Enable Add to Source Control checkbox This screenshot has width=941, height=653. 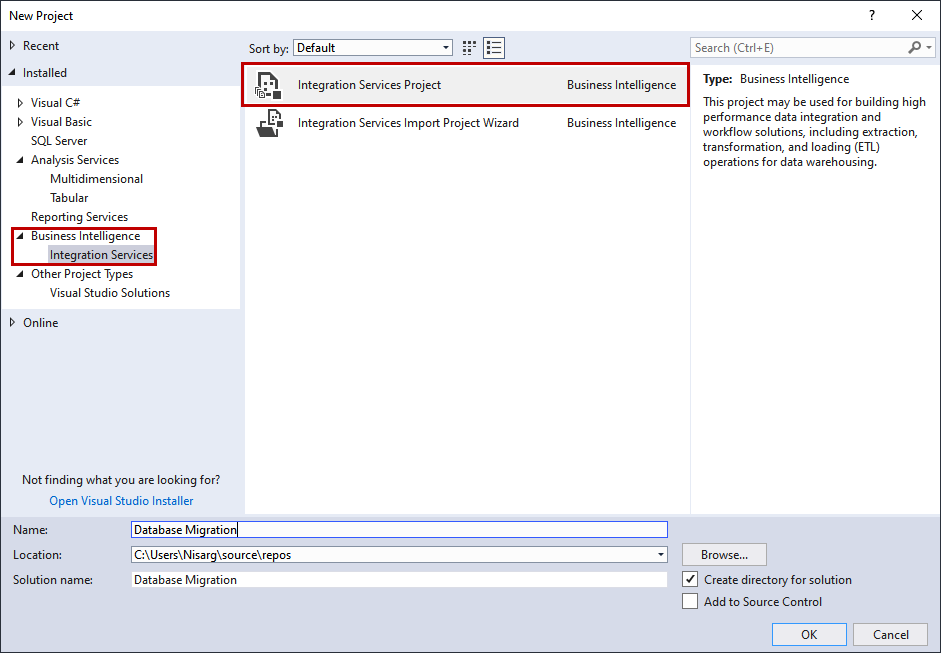point(690,601)
